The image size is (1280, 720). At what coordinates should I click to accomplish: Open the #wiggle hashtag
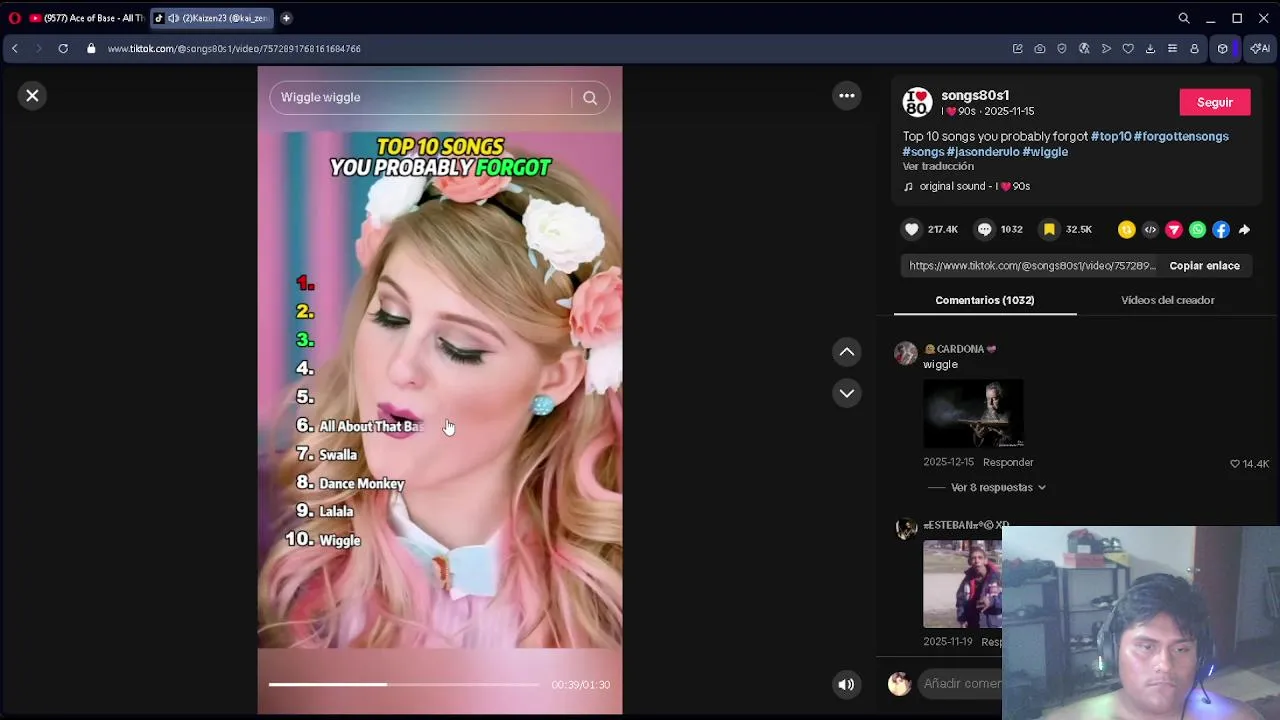[x=1045, y=152]
